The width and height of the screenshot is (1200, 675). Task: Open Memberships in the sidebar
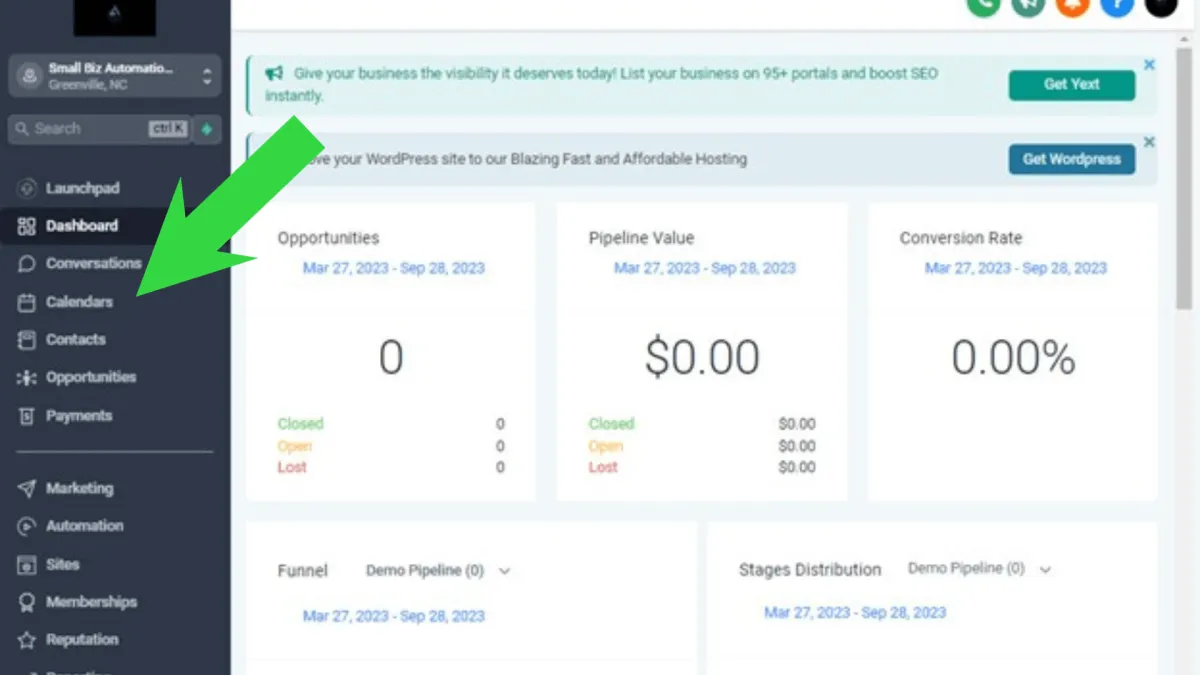click(77, 602)
